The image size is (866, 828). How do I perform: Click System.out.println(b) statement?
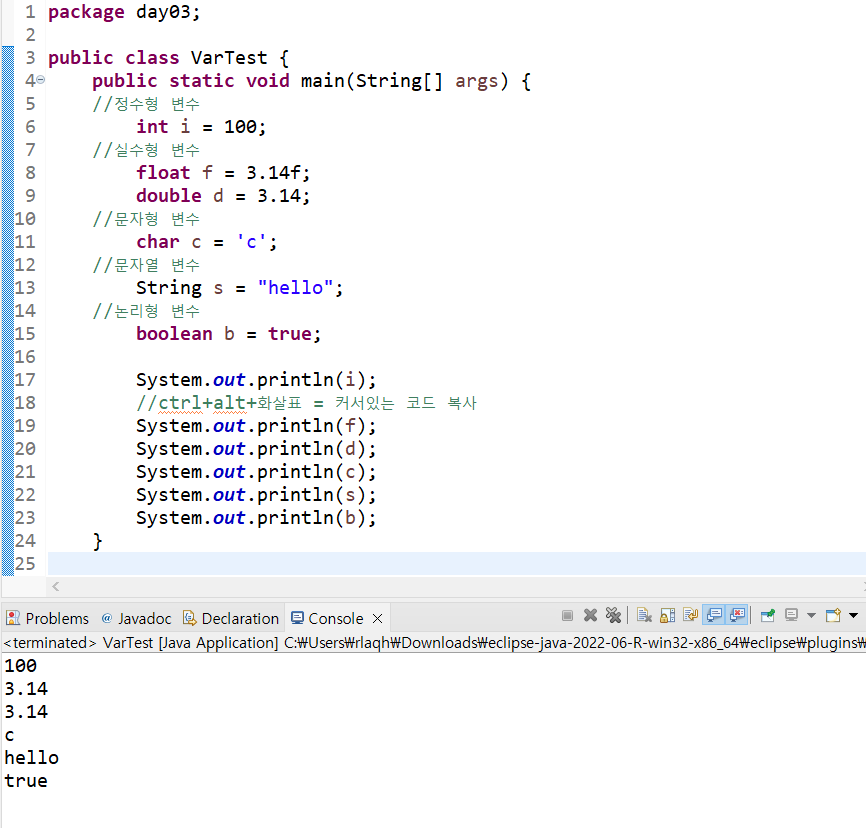point(256,518)
